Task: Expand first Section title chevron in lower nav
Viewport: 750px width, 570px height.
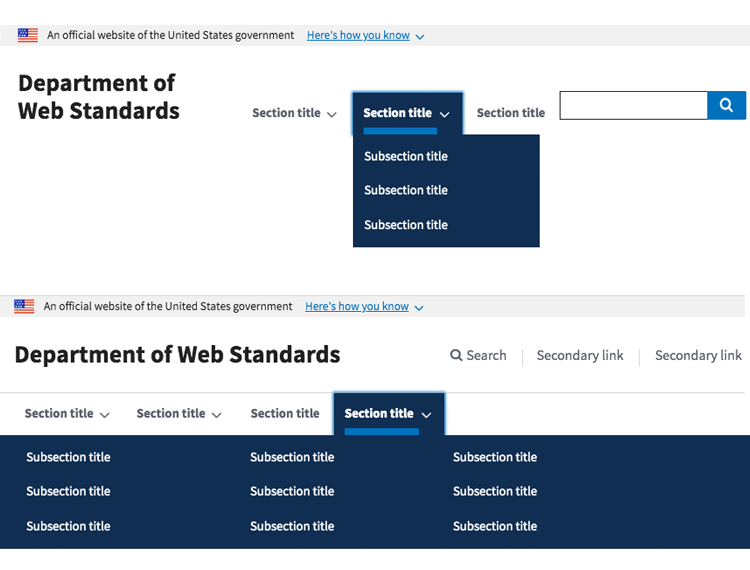Action: pyautogui.click(x=104, y=415)
